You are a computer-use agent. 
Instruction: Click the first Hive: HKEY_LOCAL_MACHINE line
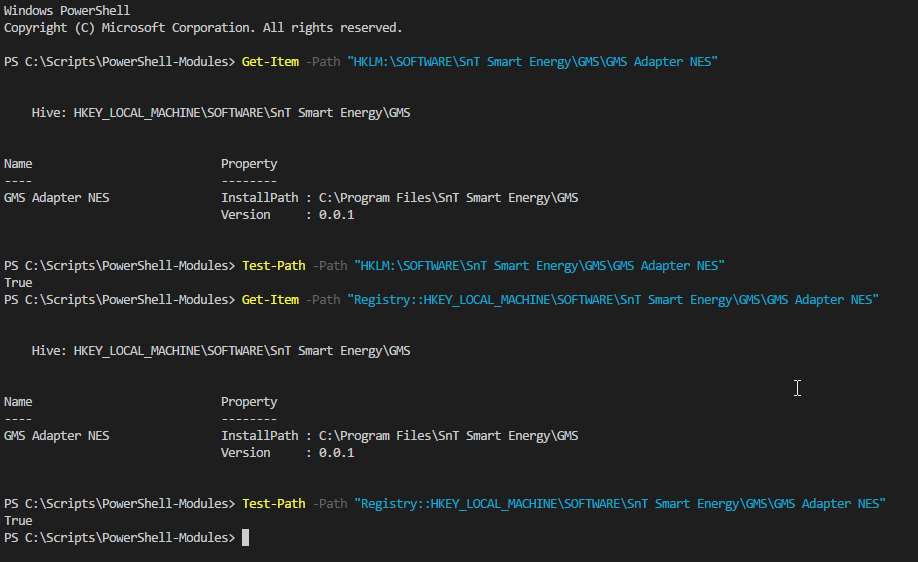click(x=221, y=112)
